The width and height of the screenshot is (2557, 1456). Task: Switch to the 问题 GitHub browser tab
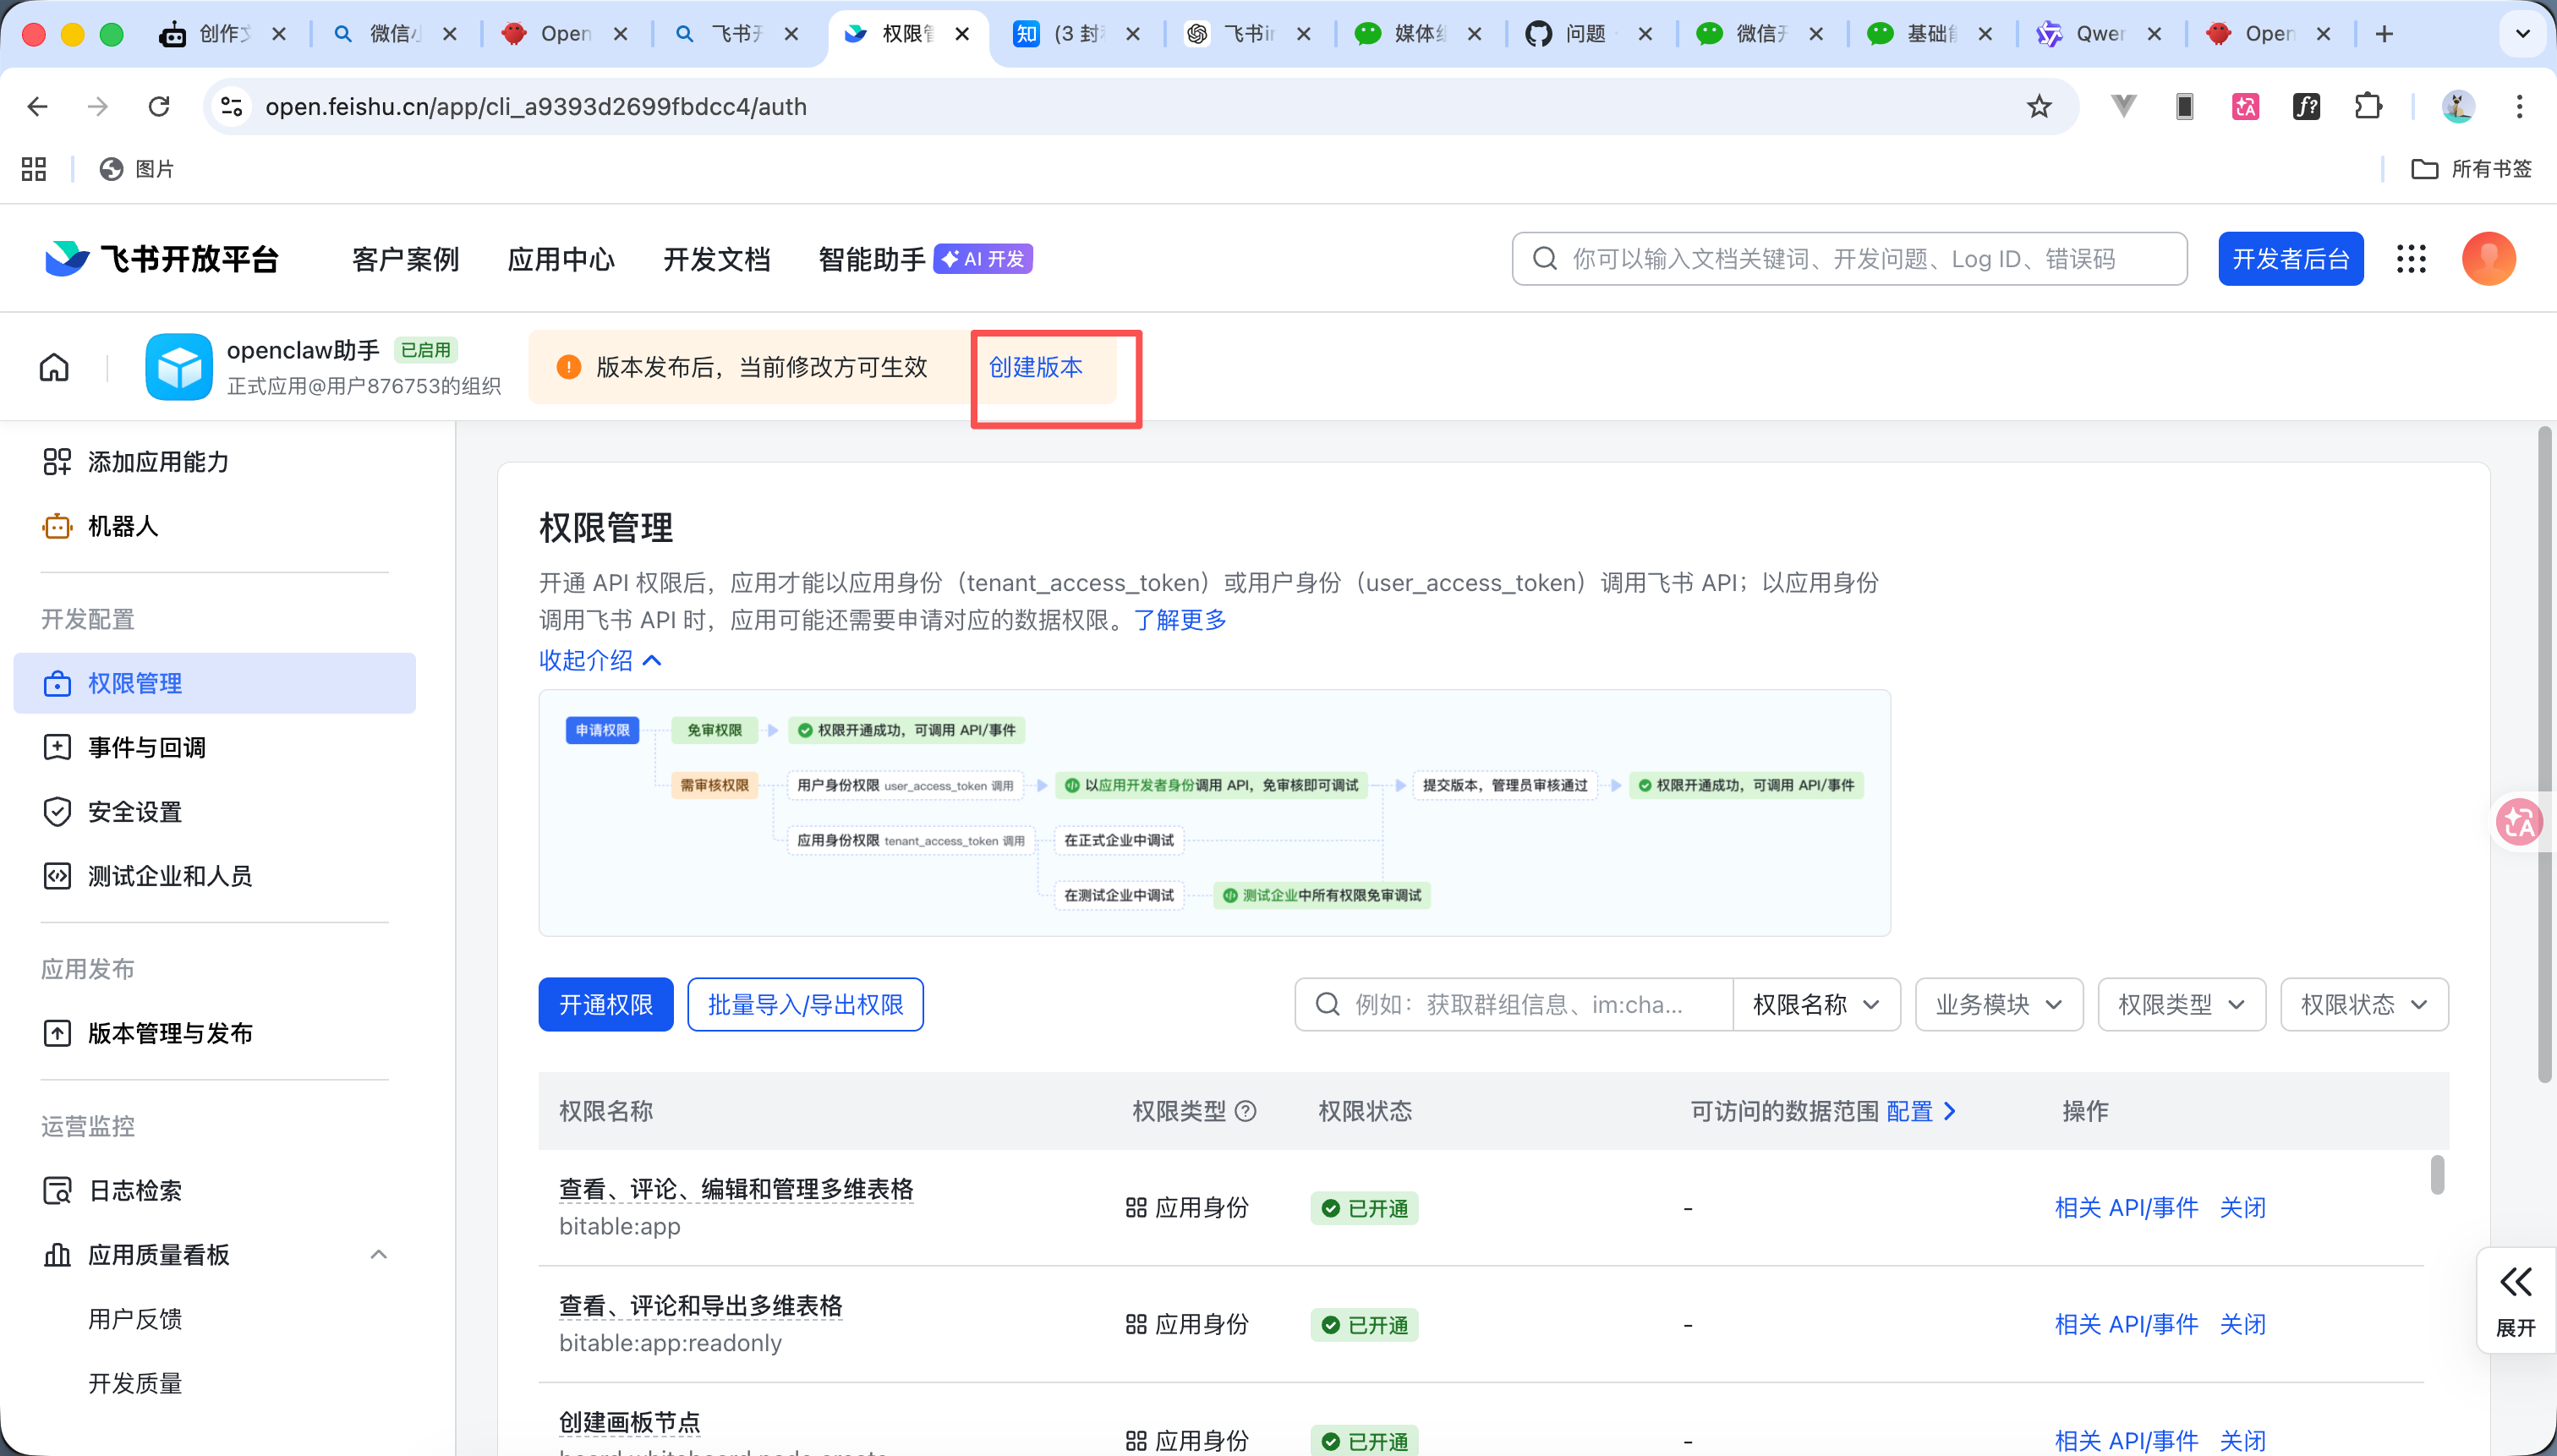click(x=1584, y=33)
